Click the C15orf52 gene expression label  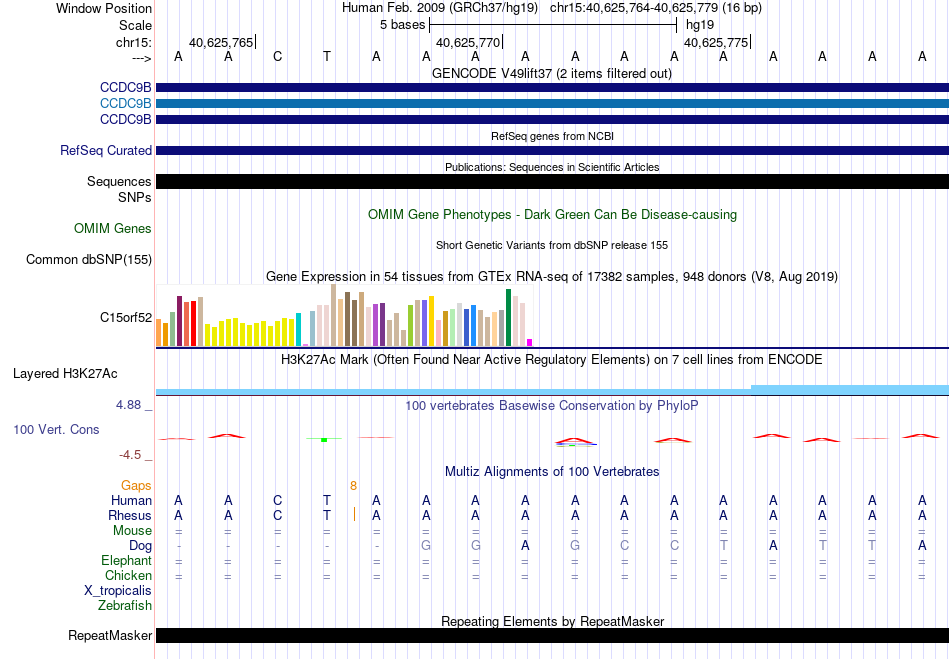(126, 317)
